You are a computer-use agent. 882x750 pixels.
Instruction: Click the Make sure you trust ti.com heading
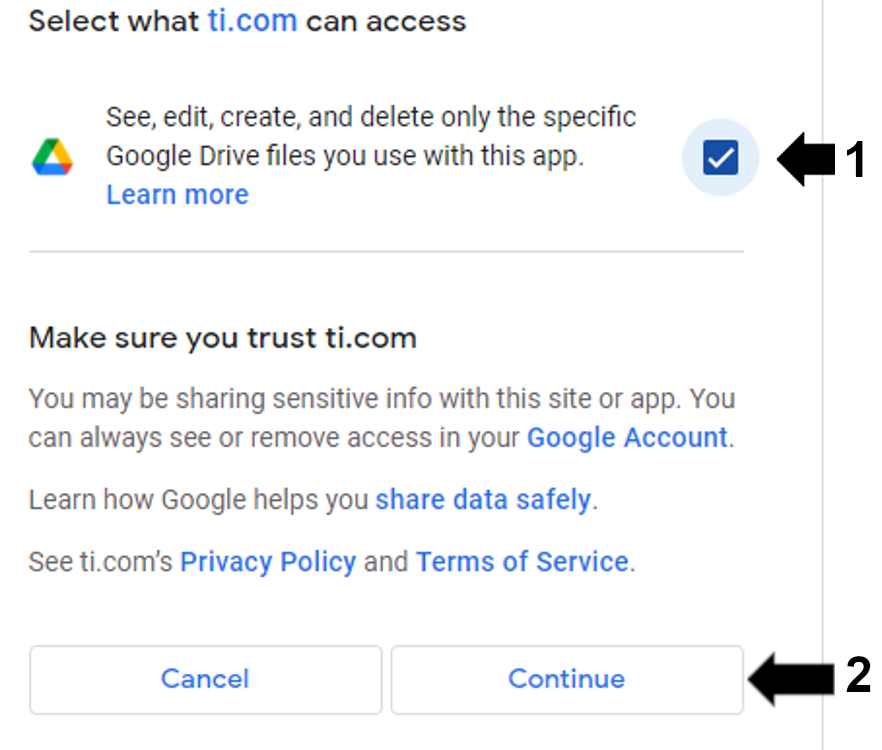click(x=222, y=338)
